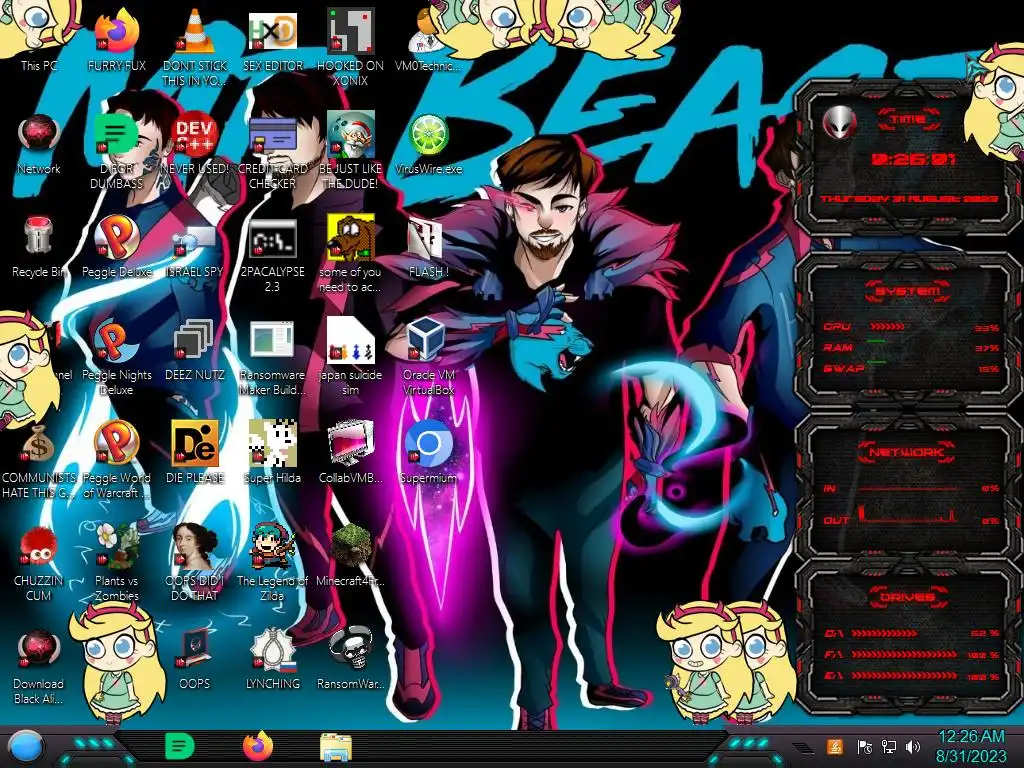Open the money bag desktop icon

pyautogui.click(x=39, y=460)
